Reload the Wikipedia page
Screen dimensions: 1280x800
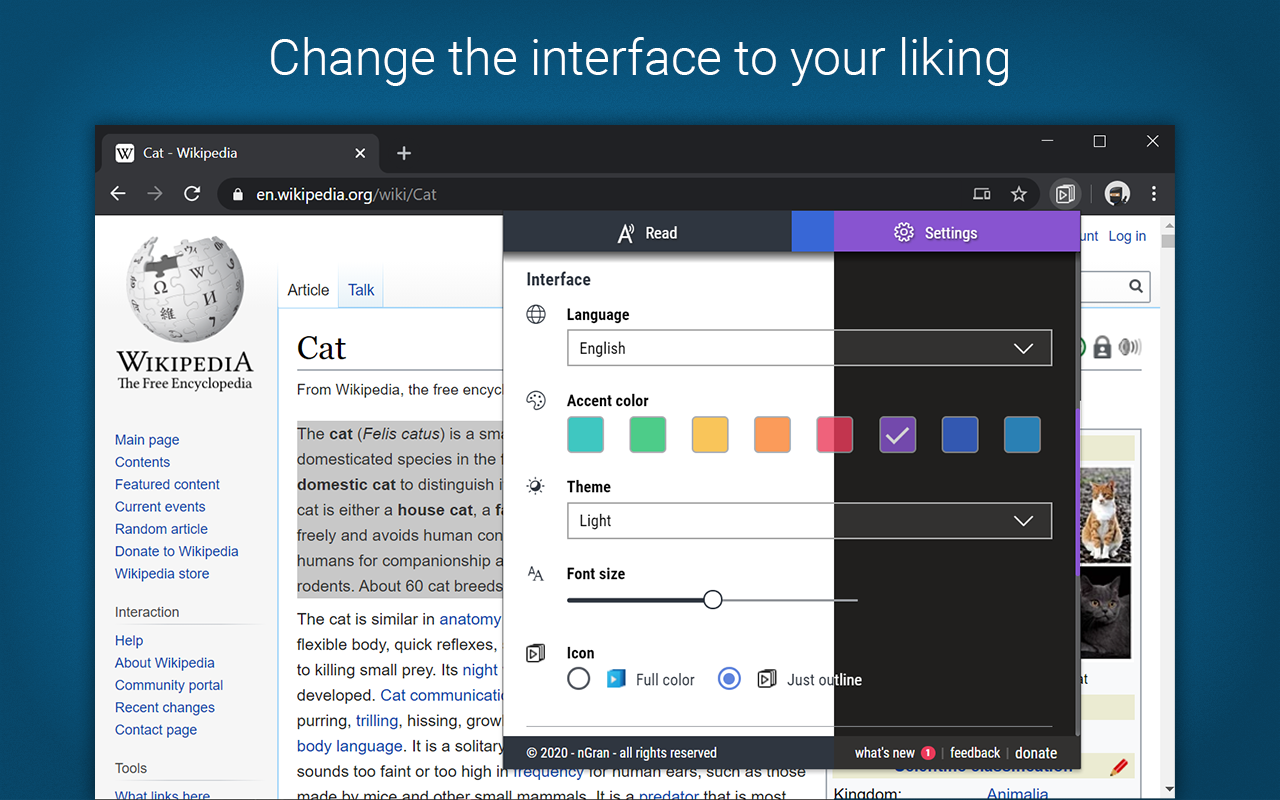tap(192, 194)
